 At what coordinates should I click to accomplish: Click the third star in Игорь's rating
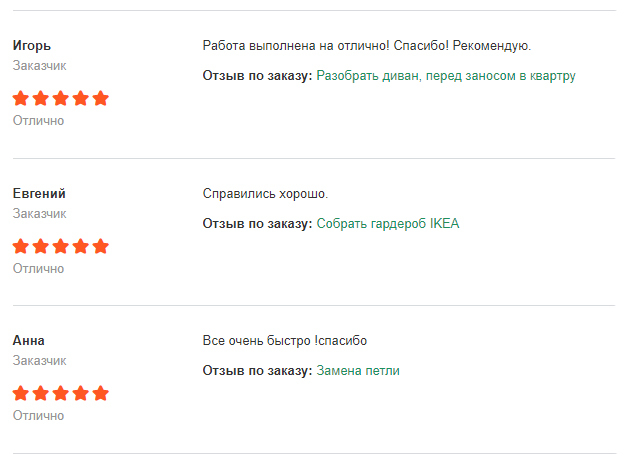(x=60, y=98)
